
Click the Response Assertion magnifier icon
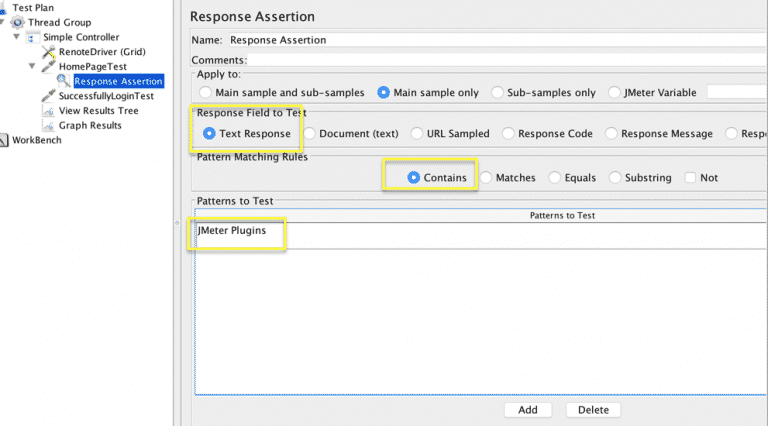(x=63, y=81)
